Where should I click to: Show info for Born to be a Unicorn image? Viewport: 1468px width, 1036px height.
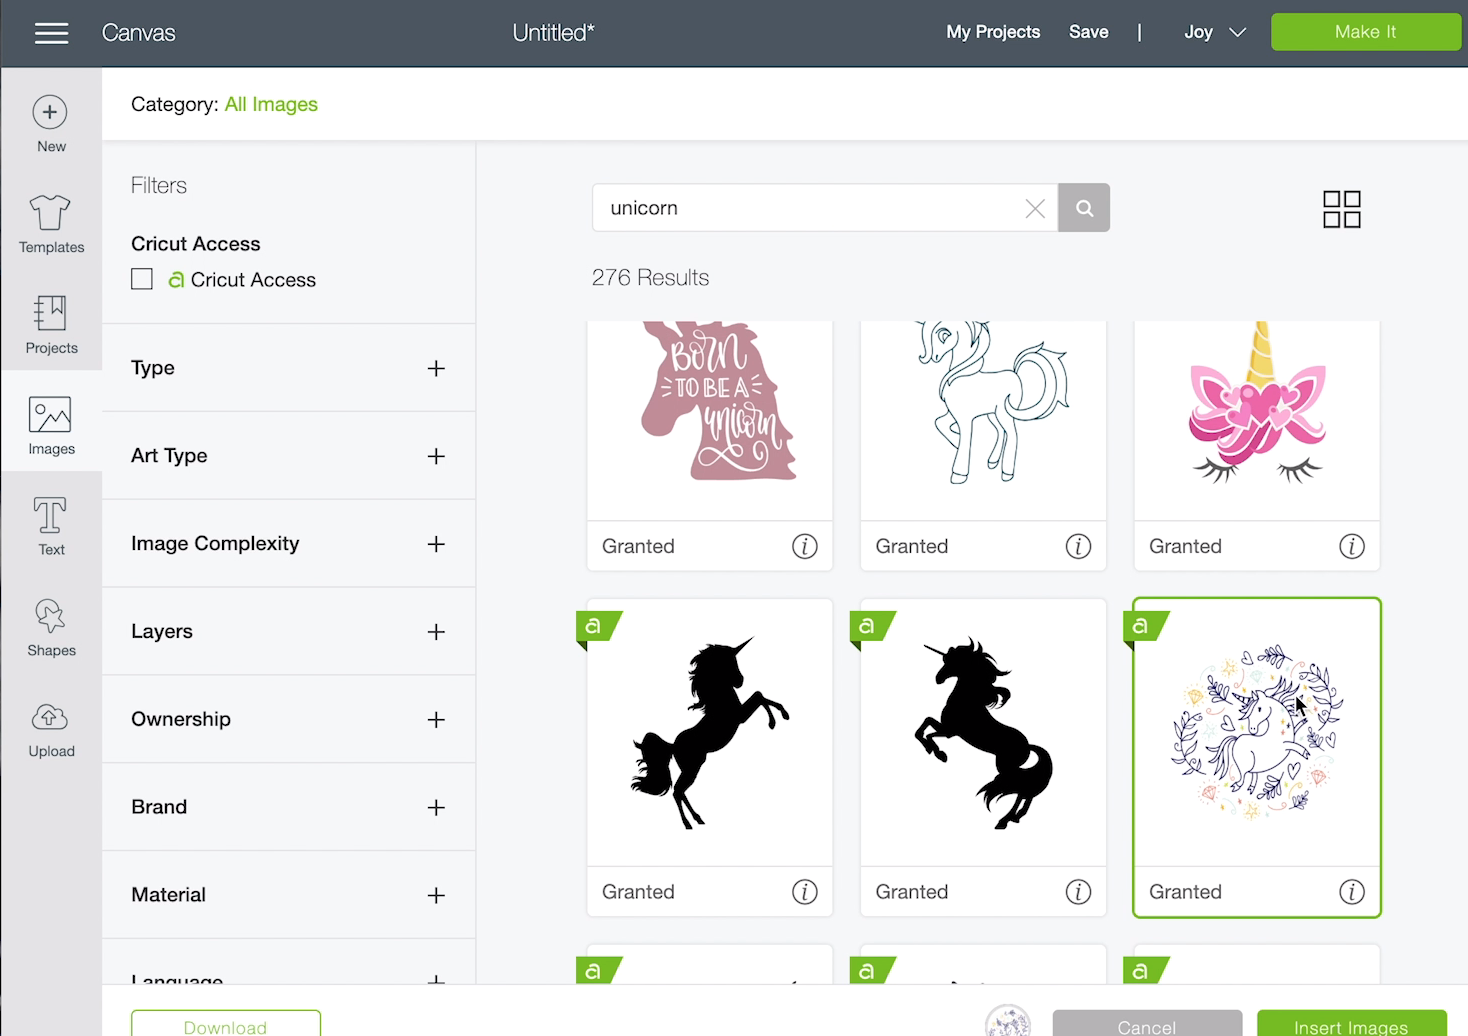coord(805,546)
